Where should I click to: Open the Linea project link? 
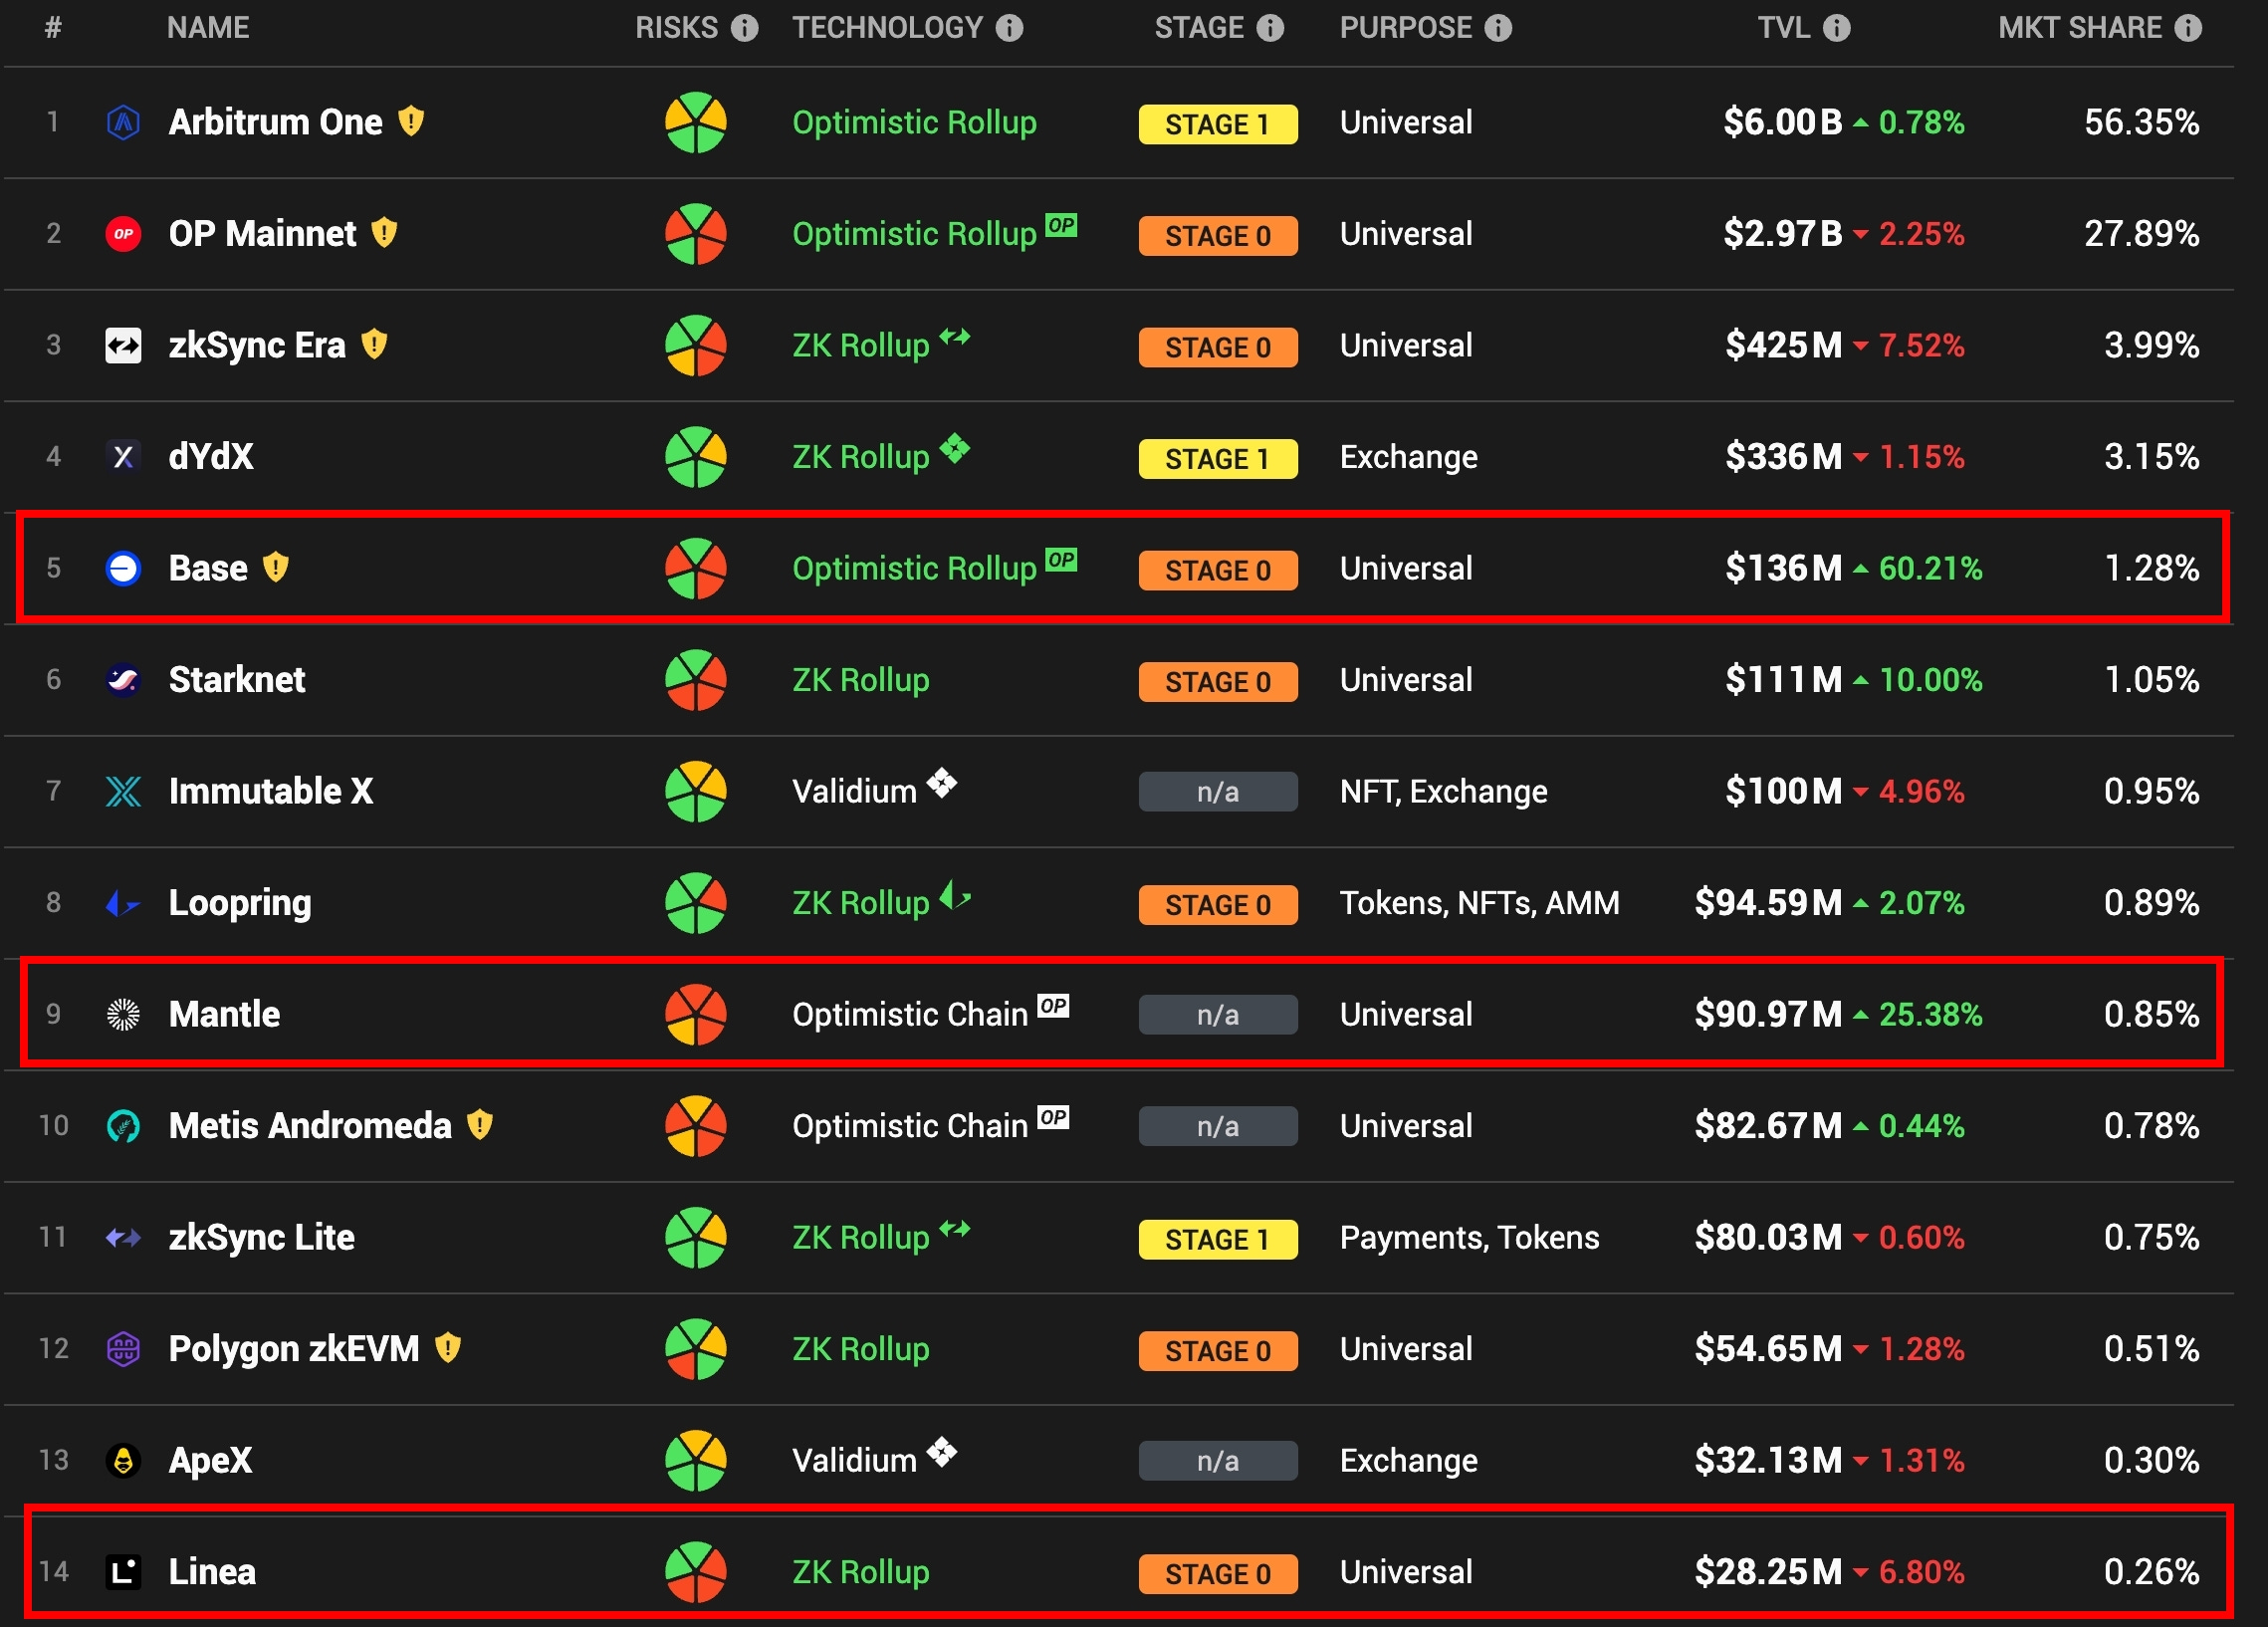click(212, 1572)
